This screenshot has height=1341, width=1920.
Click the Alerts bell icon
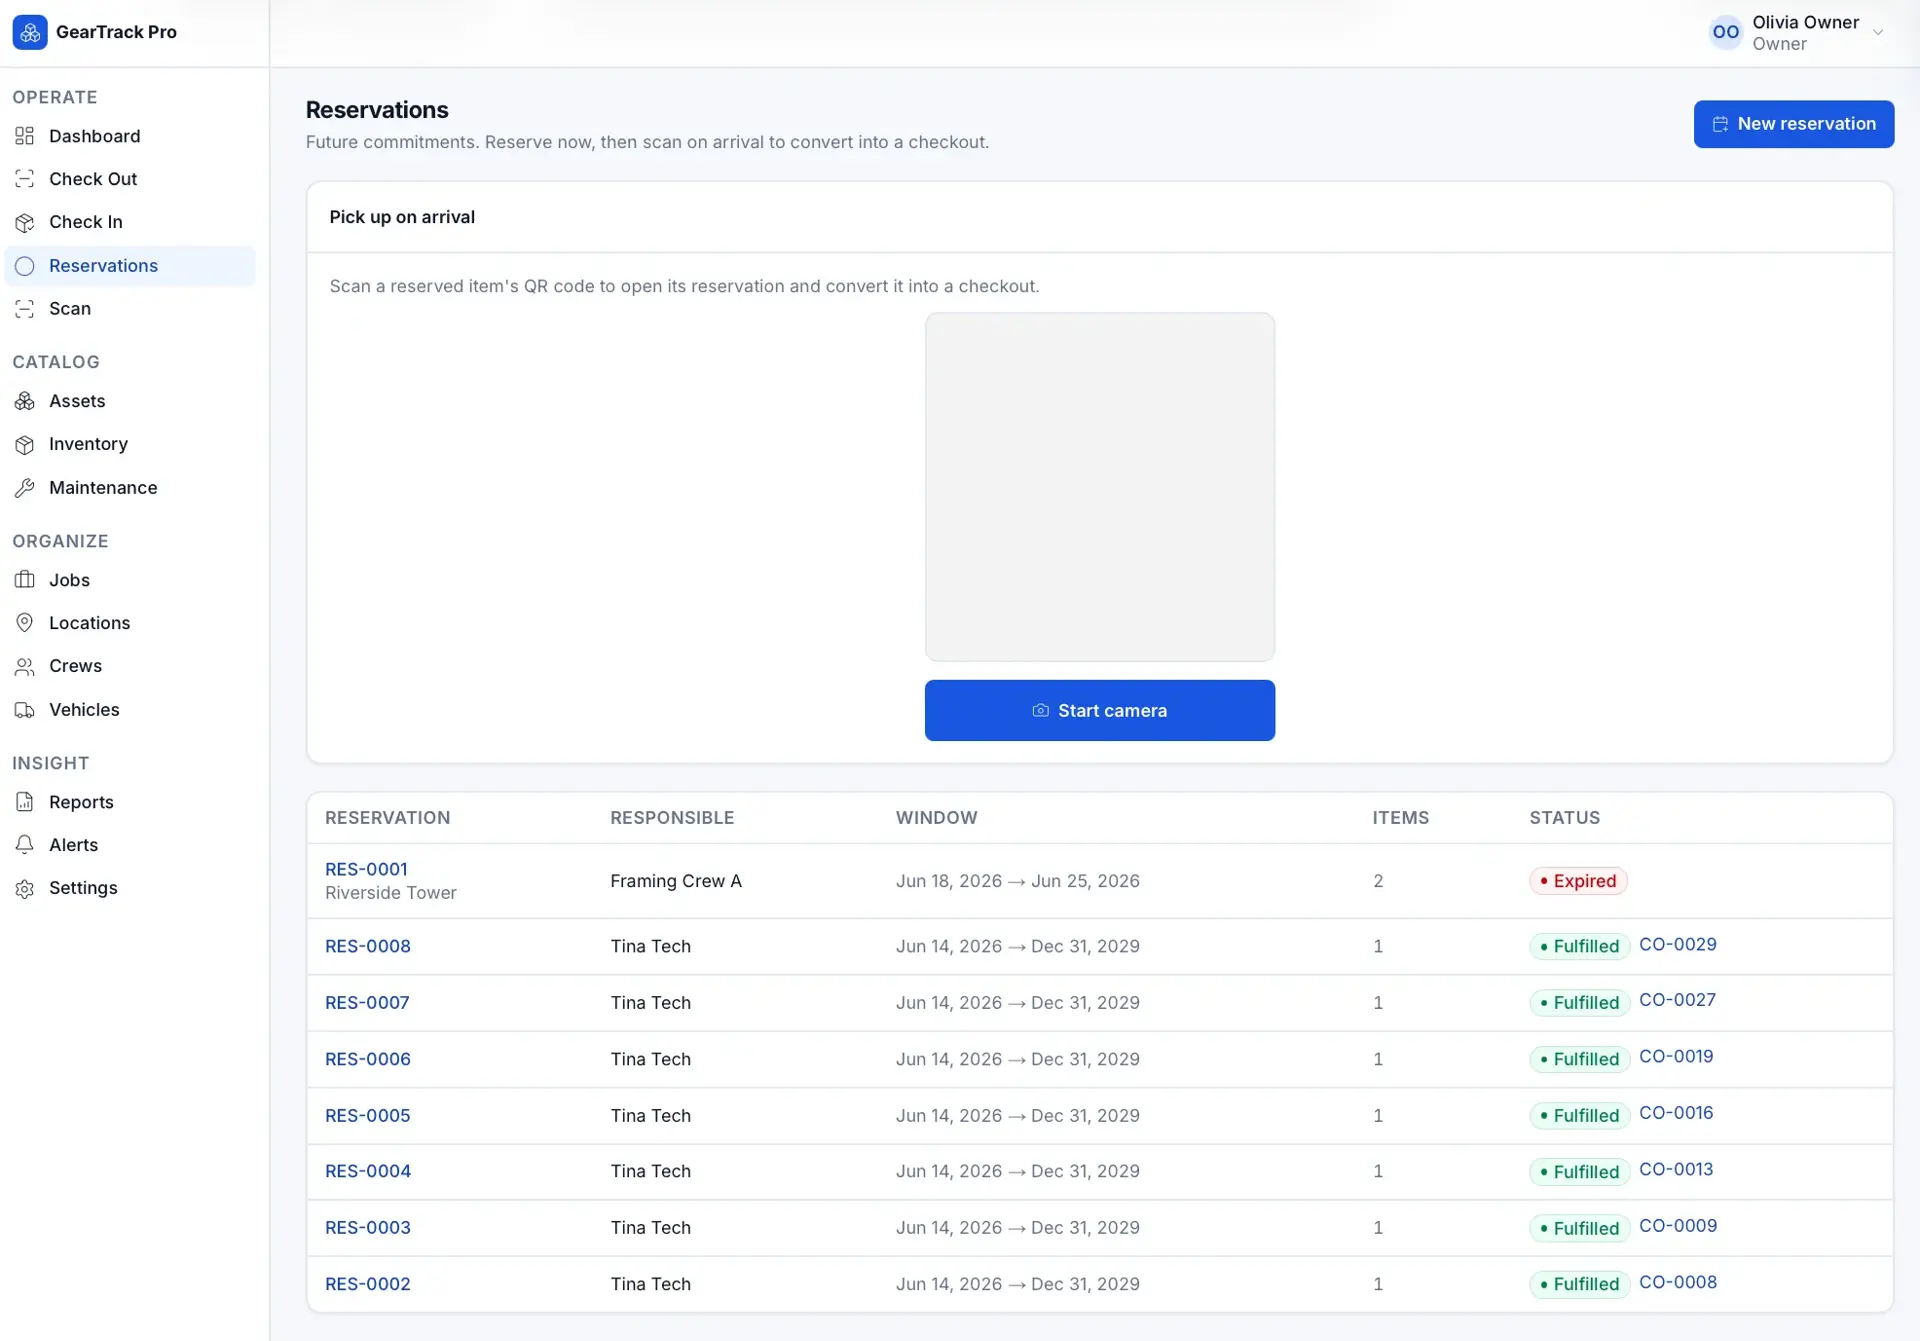25,845
